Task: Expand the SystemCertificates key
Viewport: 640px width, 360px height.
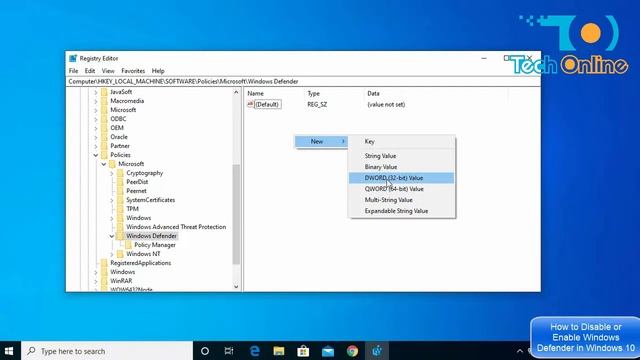Action: (112, 200)
